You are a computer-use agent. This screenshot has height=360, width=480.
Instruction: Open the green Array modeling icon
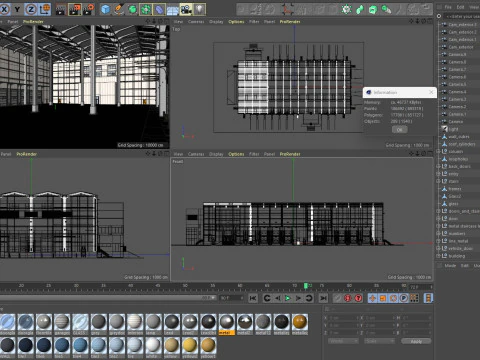click(x=146, y=9)
